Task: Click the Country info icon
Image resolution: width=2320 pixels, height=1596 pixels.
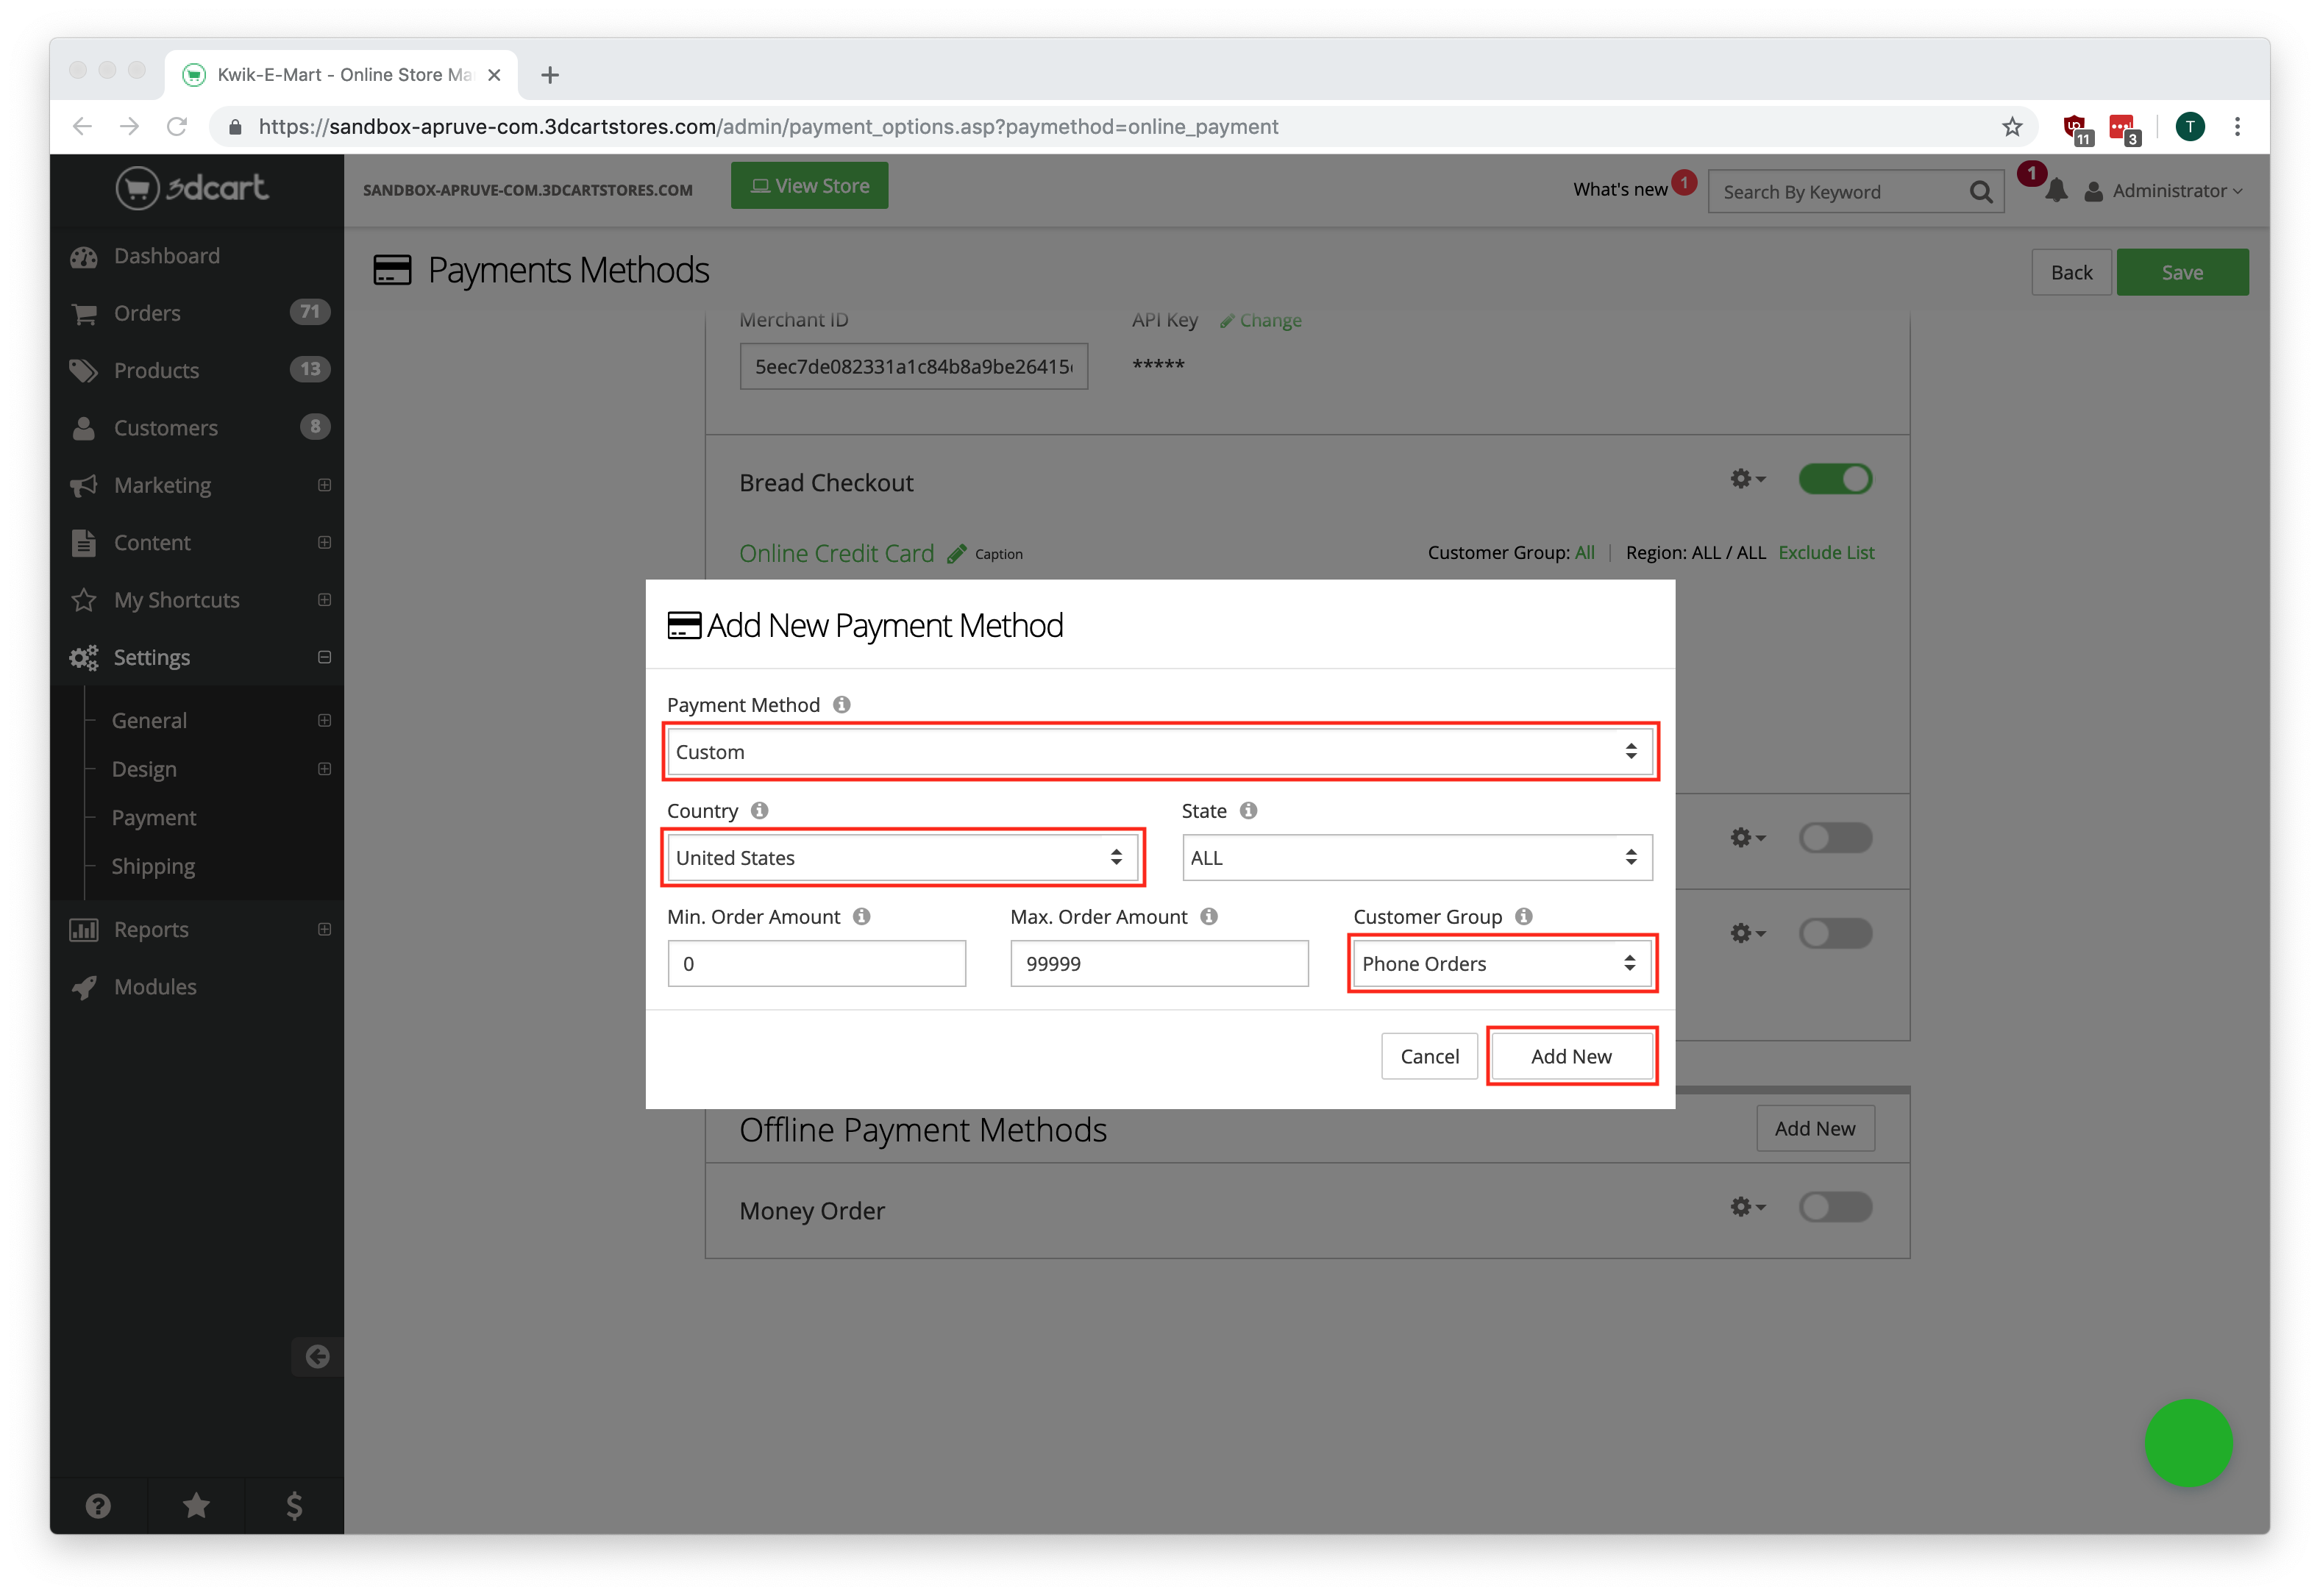Action: (x=760, y=811)
